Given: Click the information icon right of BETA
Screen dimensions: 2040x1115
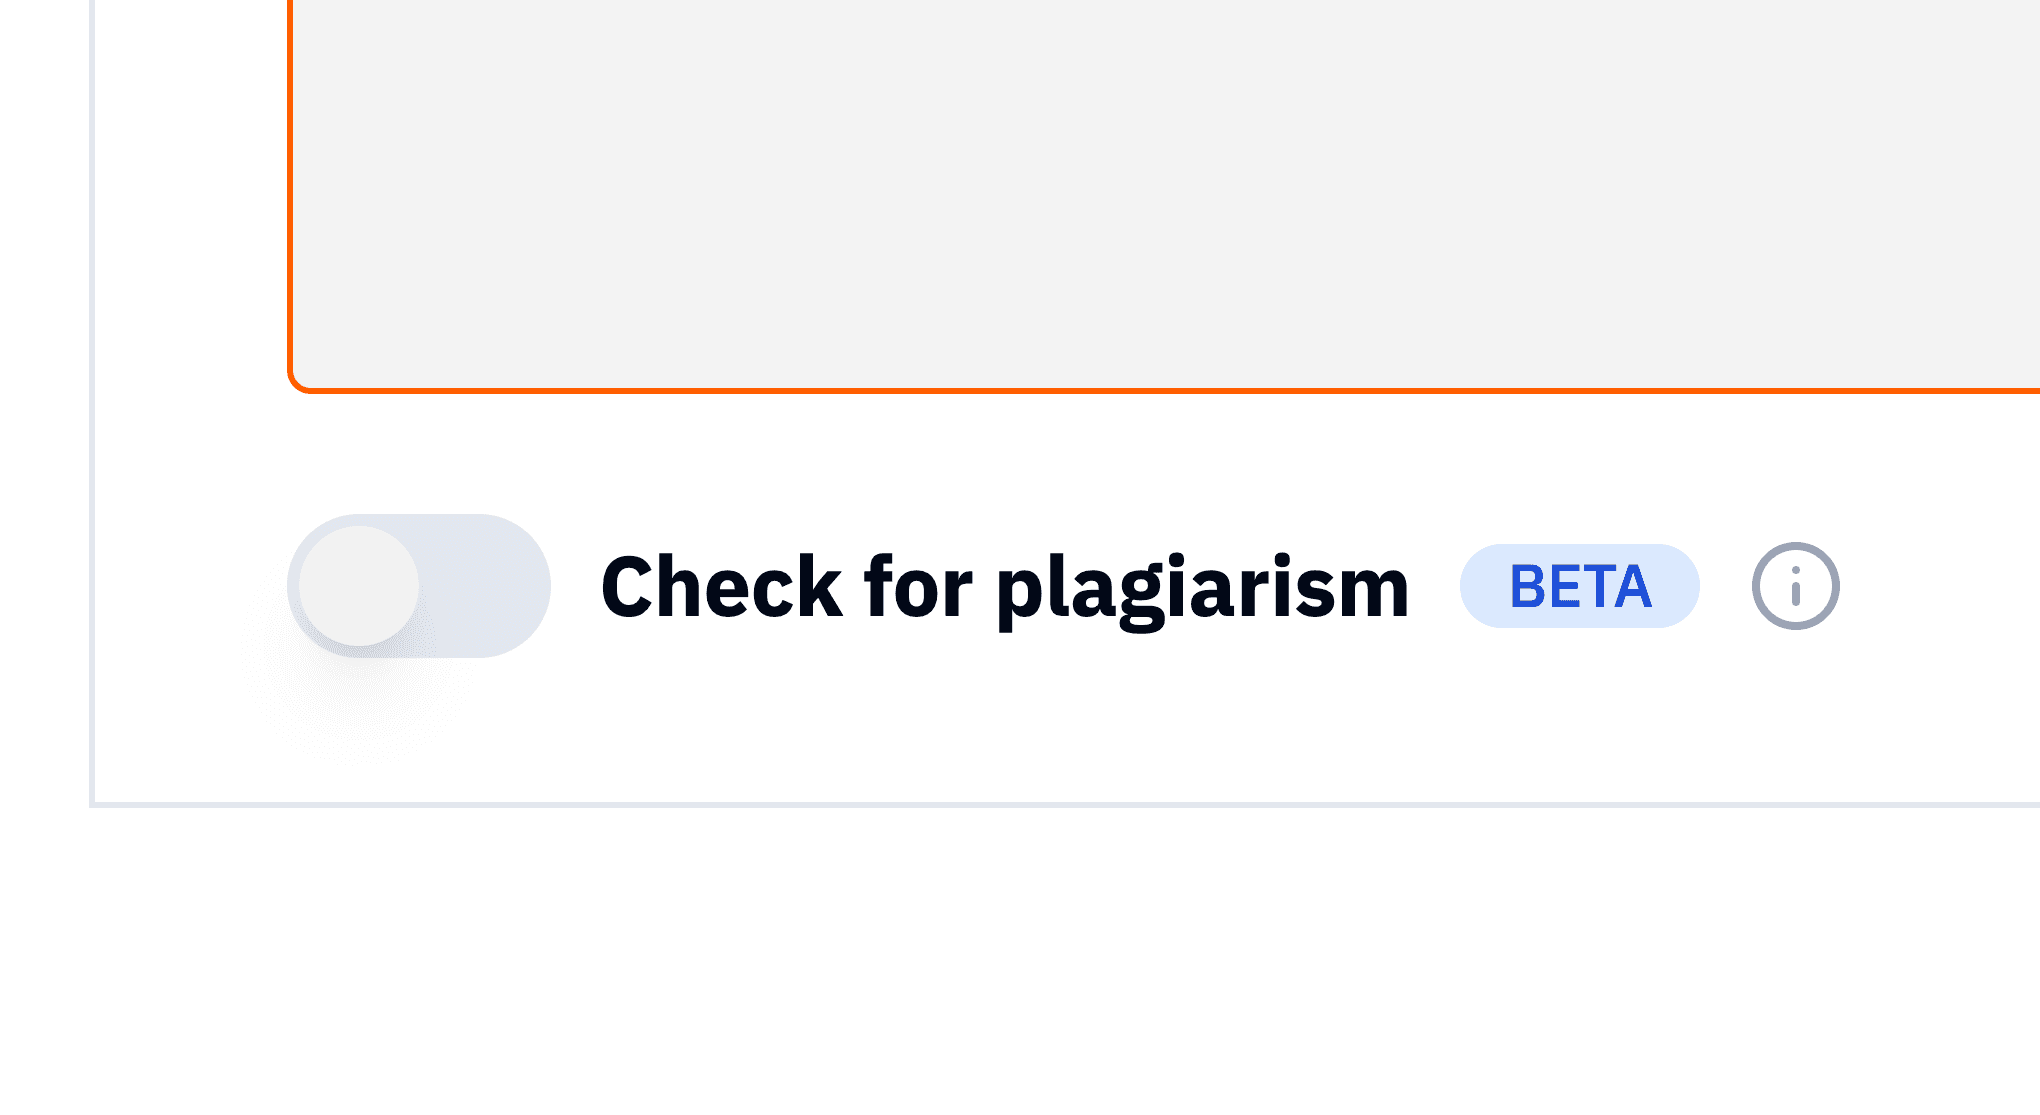Looking at the screenshot, I should pyautogui.click(x=1795, y=586).
